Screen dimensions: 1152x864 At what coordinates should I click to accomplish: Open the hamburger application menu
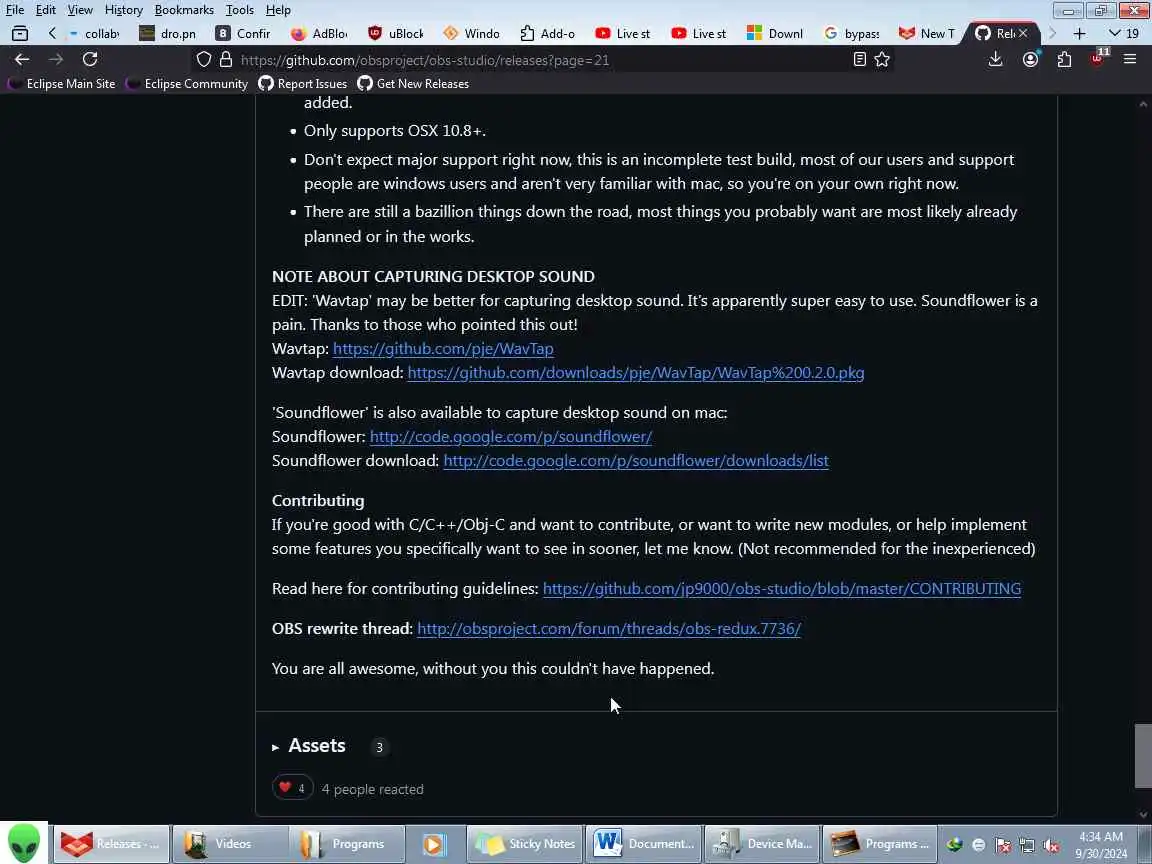tap(1130, 60)
